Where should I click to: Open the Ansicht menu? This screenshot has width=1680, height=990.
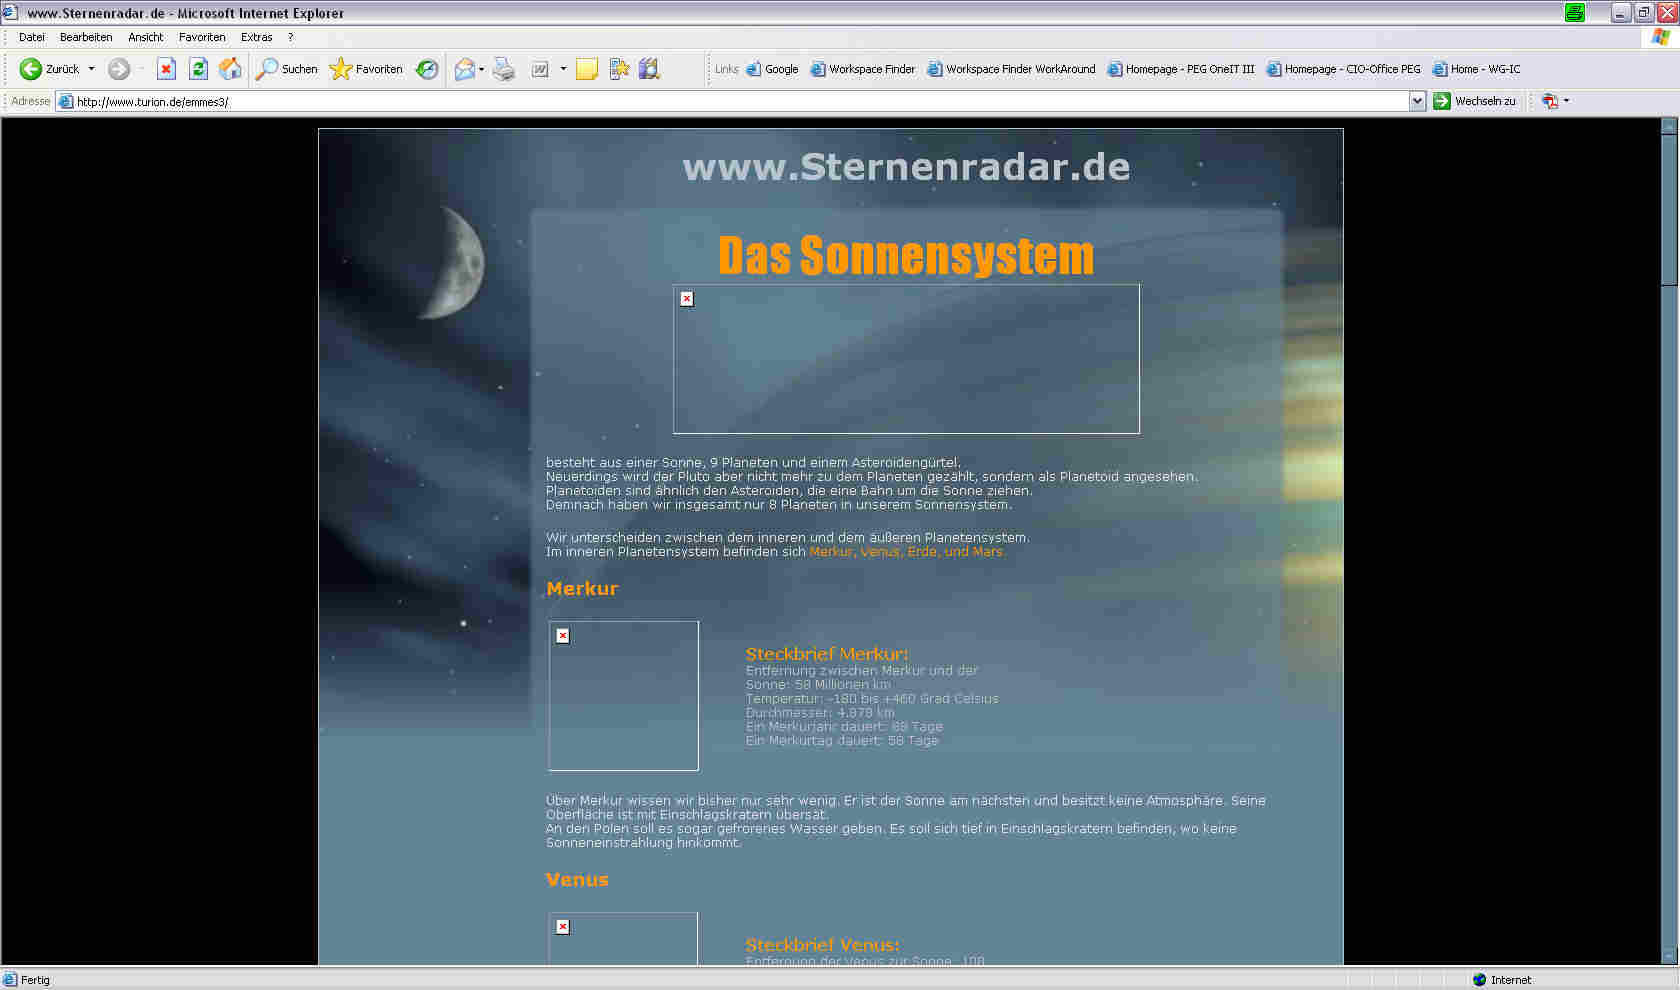145,37
